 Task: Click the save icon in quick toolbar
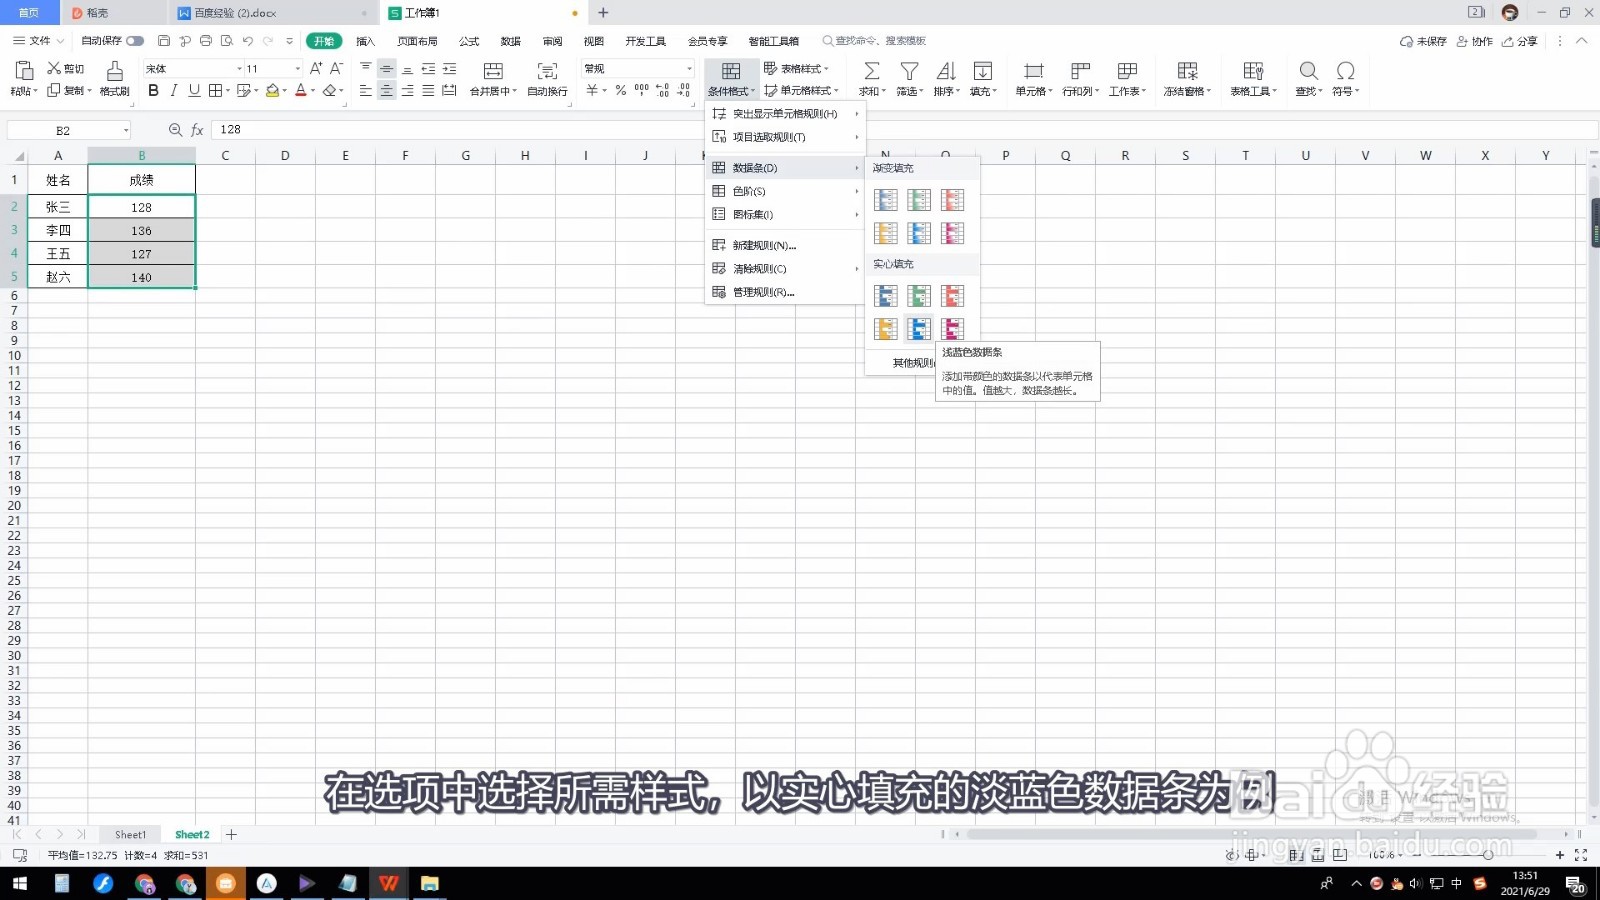coord(164,41)
